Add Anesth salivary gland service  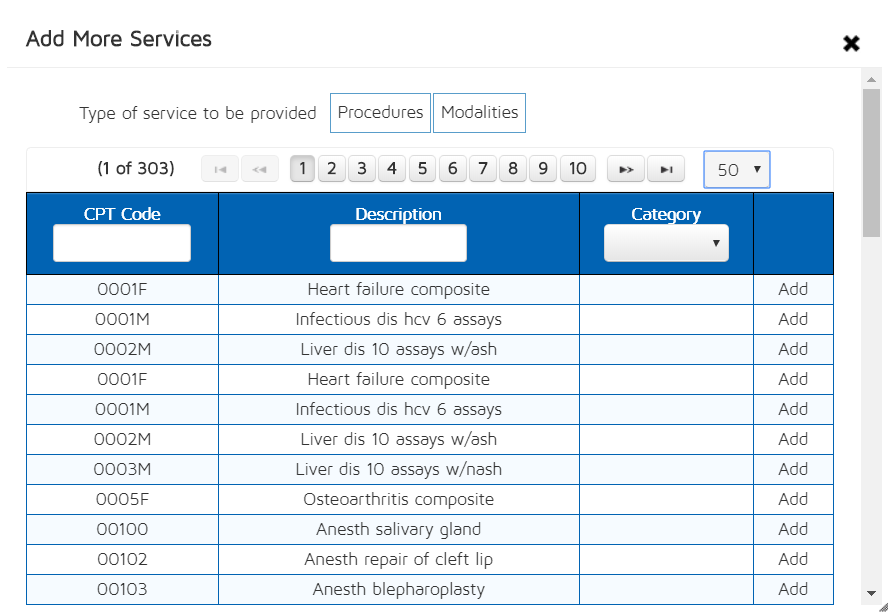(x=792, y=529)
